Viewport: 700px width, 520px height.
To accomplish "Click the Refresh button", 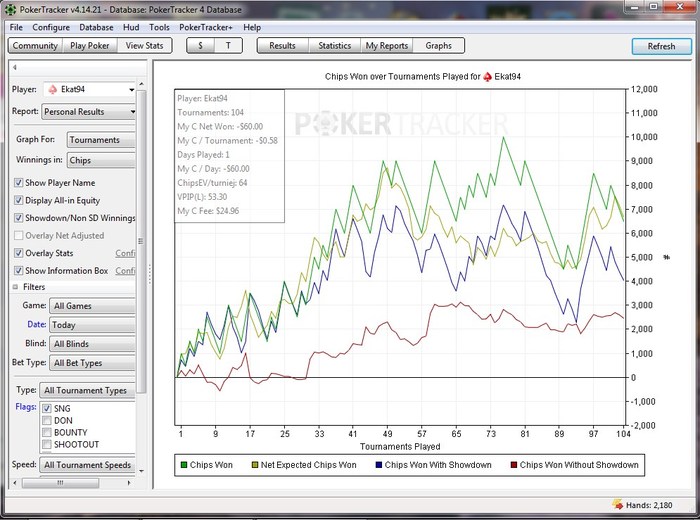I will click(x=661, y=46).
